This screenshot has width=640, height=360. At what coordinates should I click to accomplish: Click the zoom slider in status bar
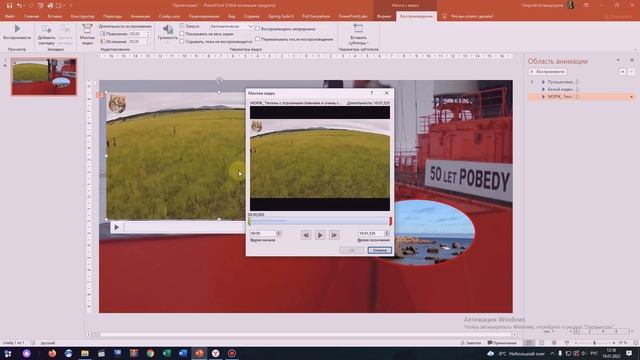[x=594, y=343]
